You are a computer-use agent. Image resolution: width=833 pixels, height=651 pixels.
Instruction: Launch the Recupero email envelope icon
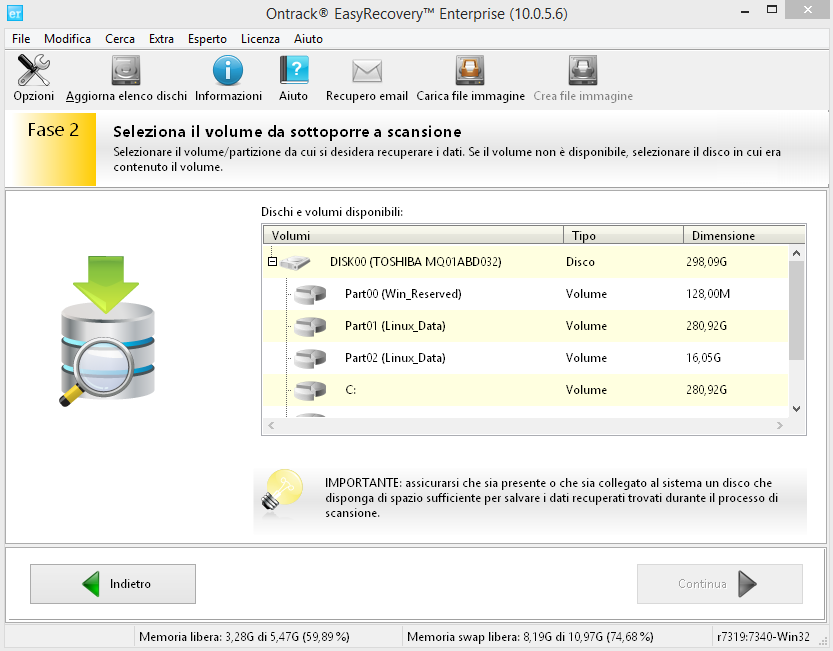tap(367, 71)
